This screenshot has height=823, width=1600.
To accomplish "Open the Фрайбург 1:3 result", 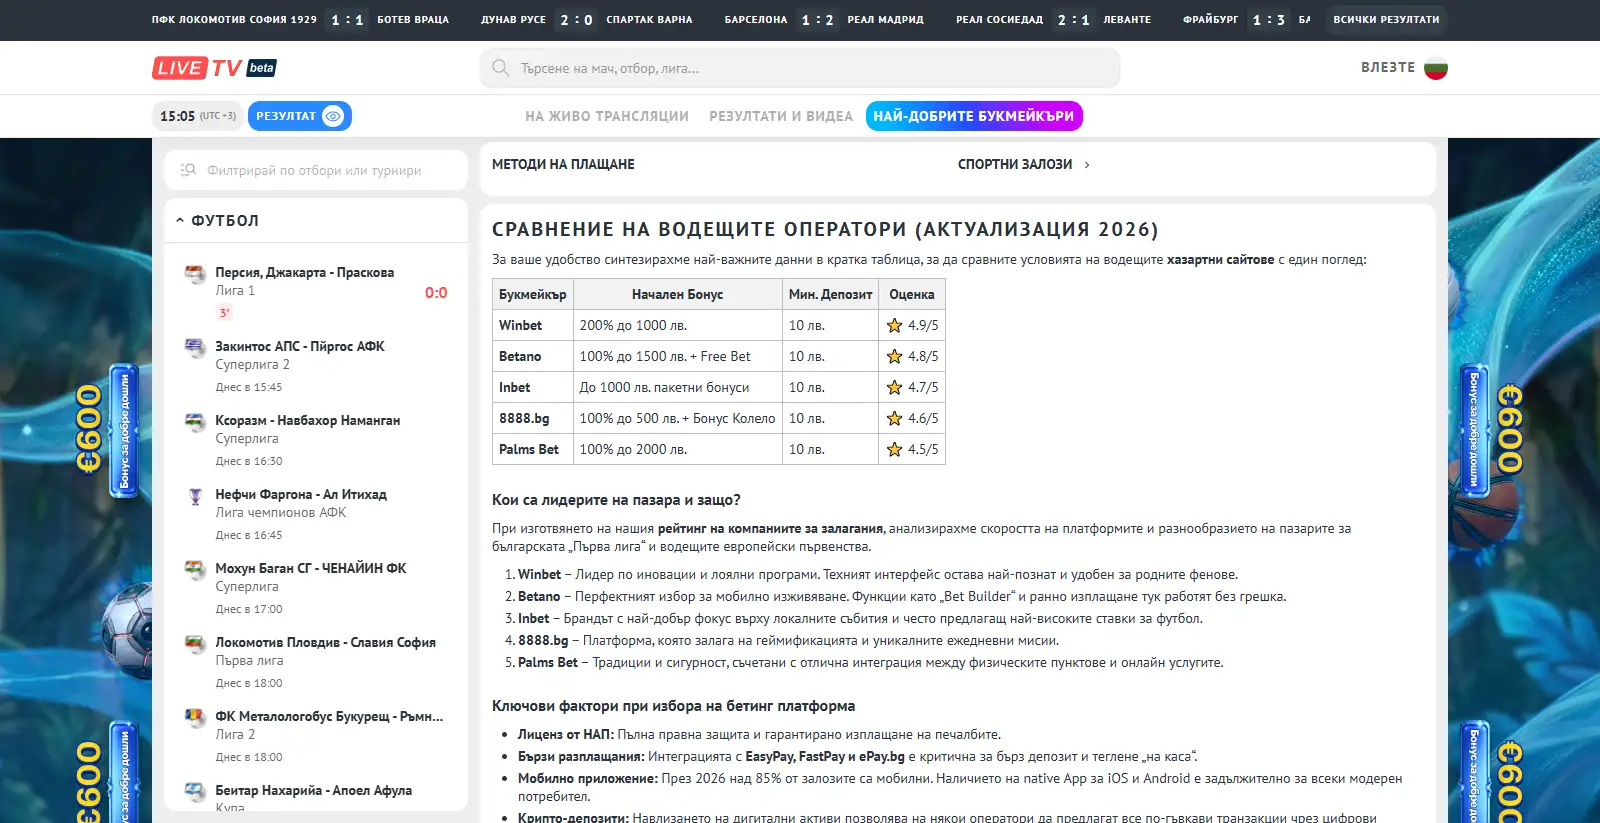I will [1247, 19].
